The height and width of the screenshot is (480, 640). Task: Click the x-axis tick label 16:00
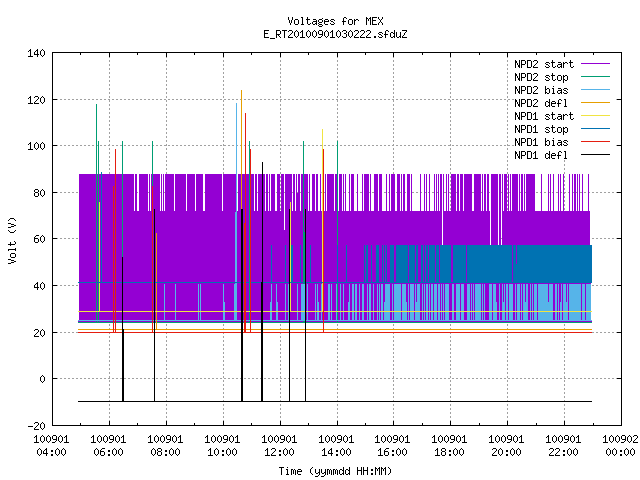point(393,453)
